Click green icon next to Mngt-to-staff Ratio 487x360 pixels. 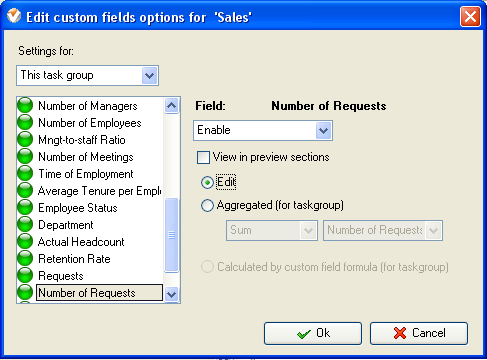[25, 139]
